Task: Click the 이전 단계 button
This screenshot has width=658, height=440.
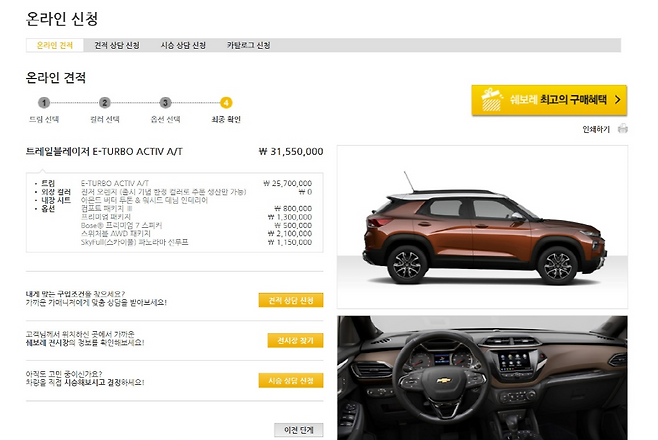Action: pyautogui.click(x=299, y=430)
